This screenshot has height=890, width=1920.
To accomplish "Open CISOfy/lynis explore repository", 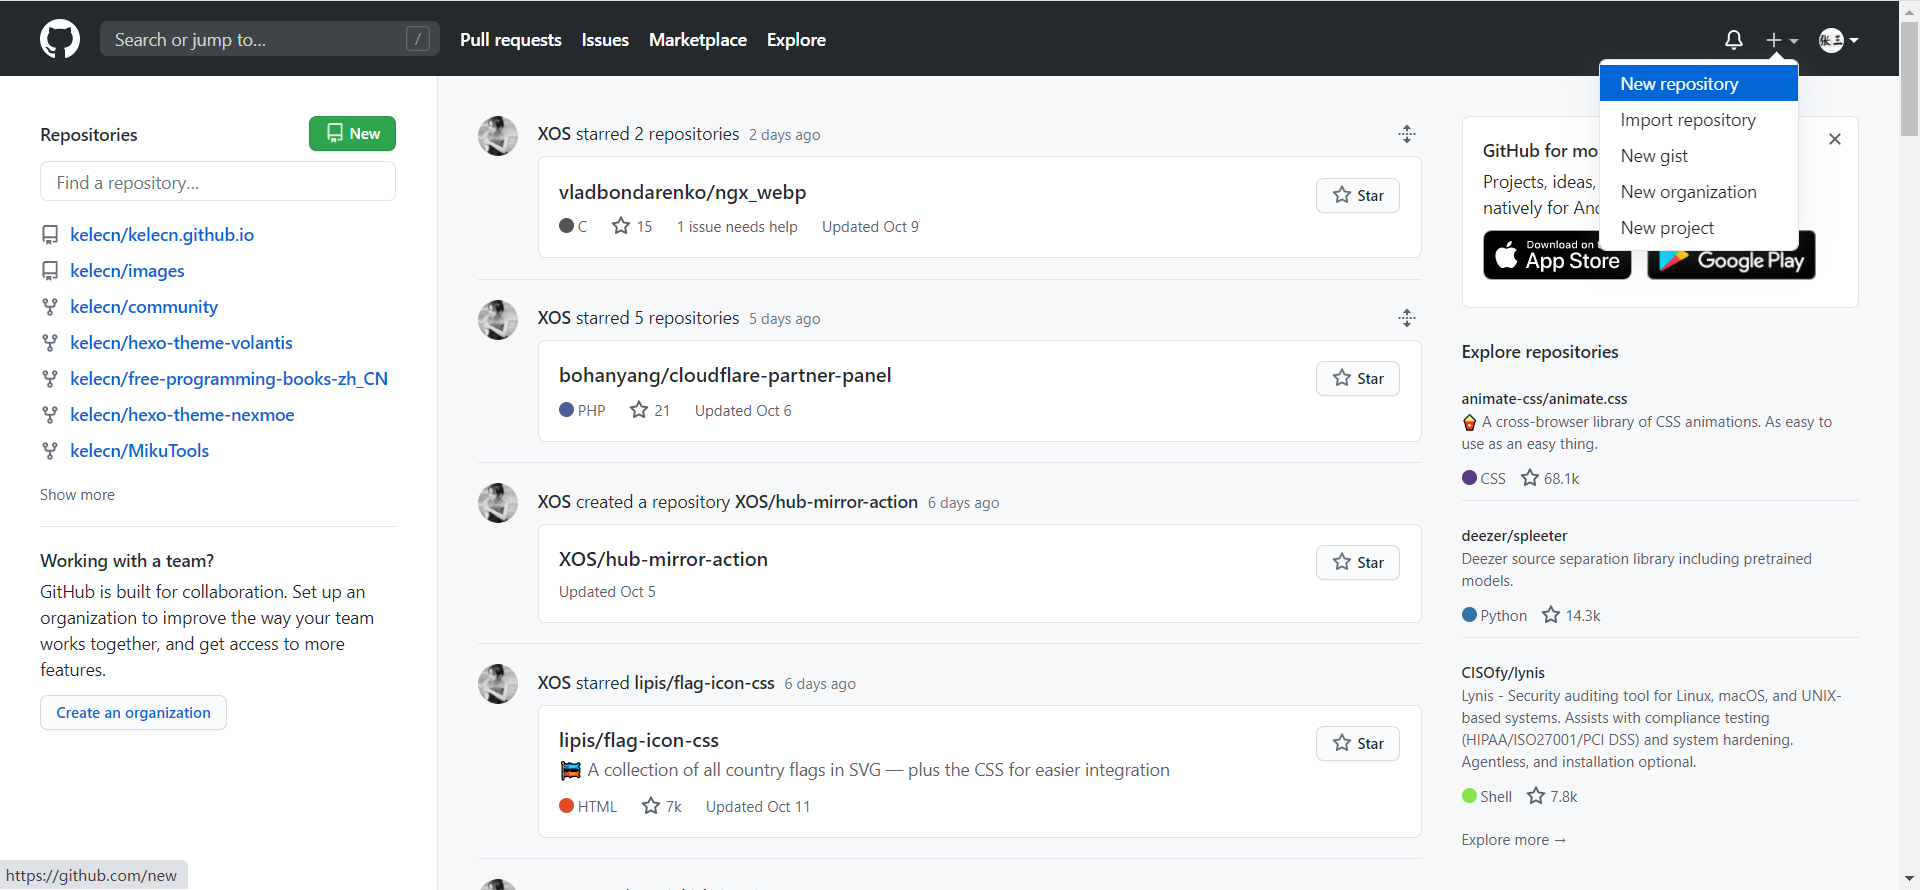I will click(1503, 673).
